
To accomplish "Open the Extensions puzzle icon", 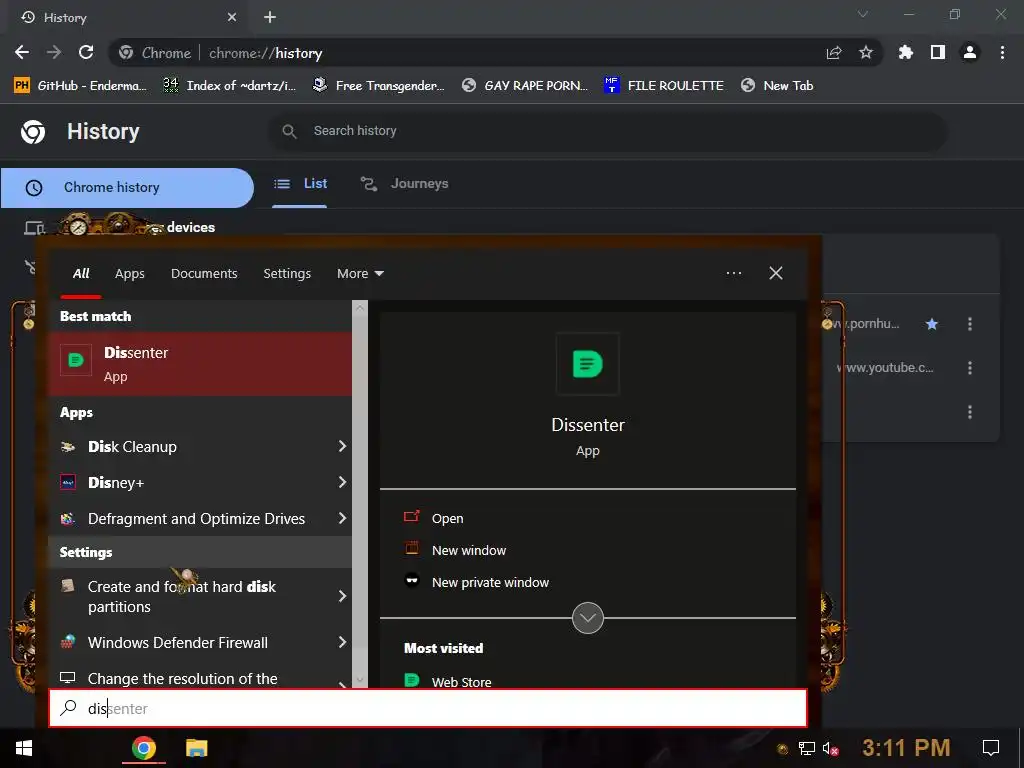I will point(905,52).
